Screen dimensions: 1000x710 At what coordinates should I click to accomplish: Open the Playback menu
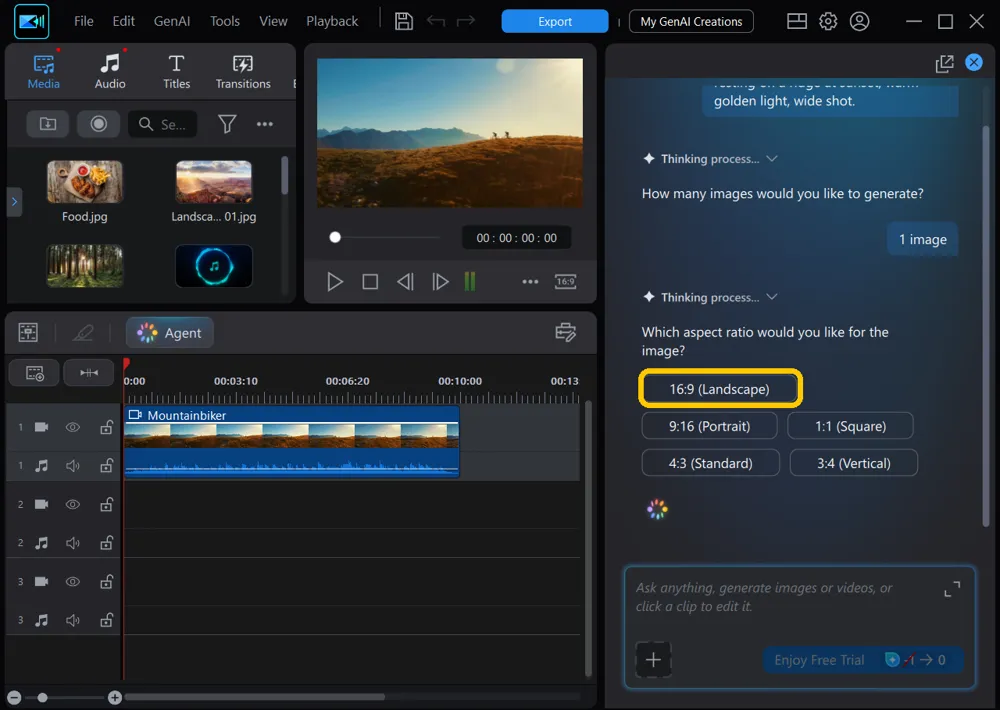(x=332, y=21)
